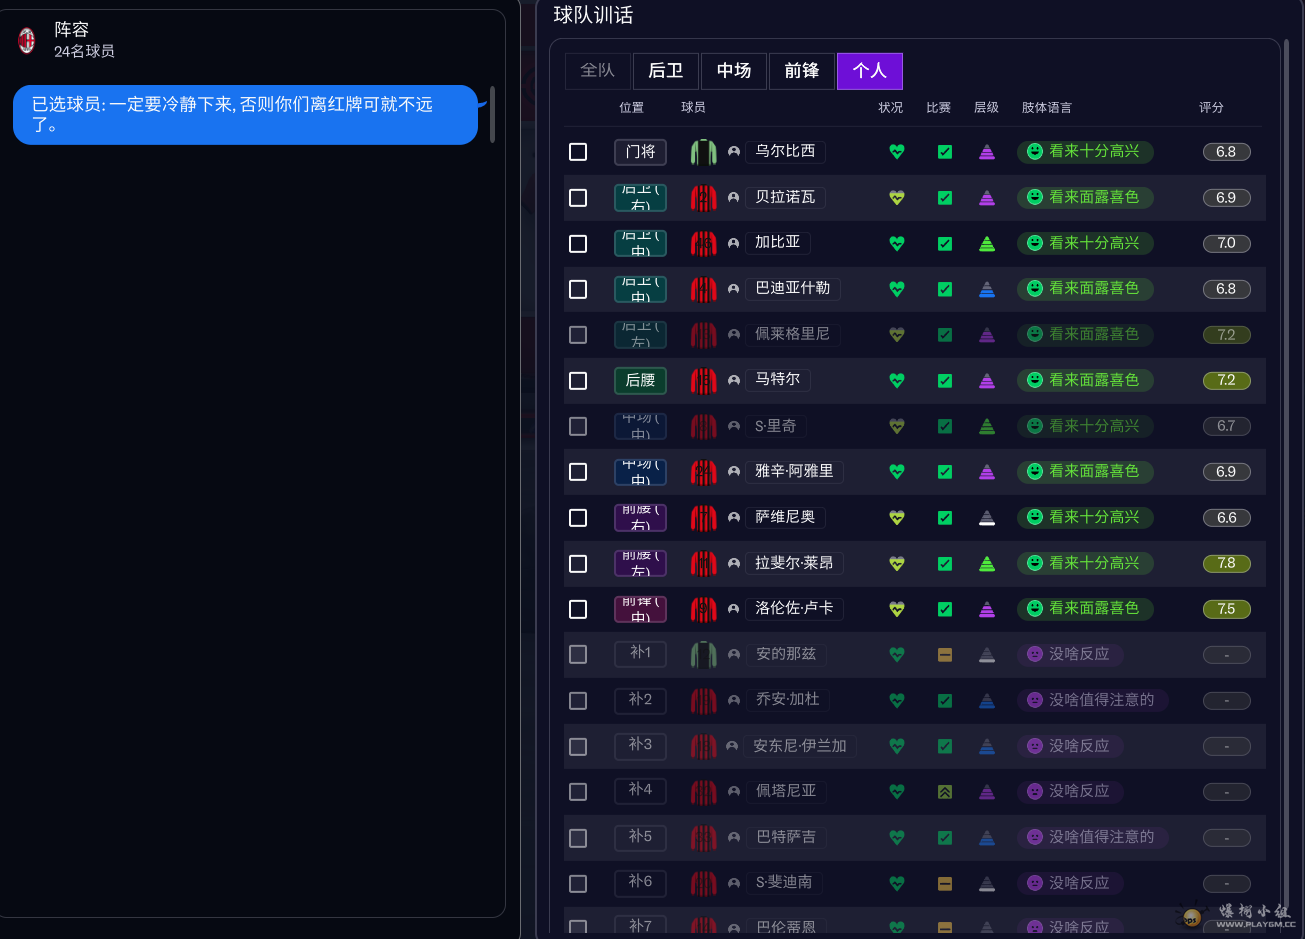Switch to the 前锋 tab
This screenshot has width=1305, height=939.
click(x=801, y=71)
